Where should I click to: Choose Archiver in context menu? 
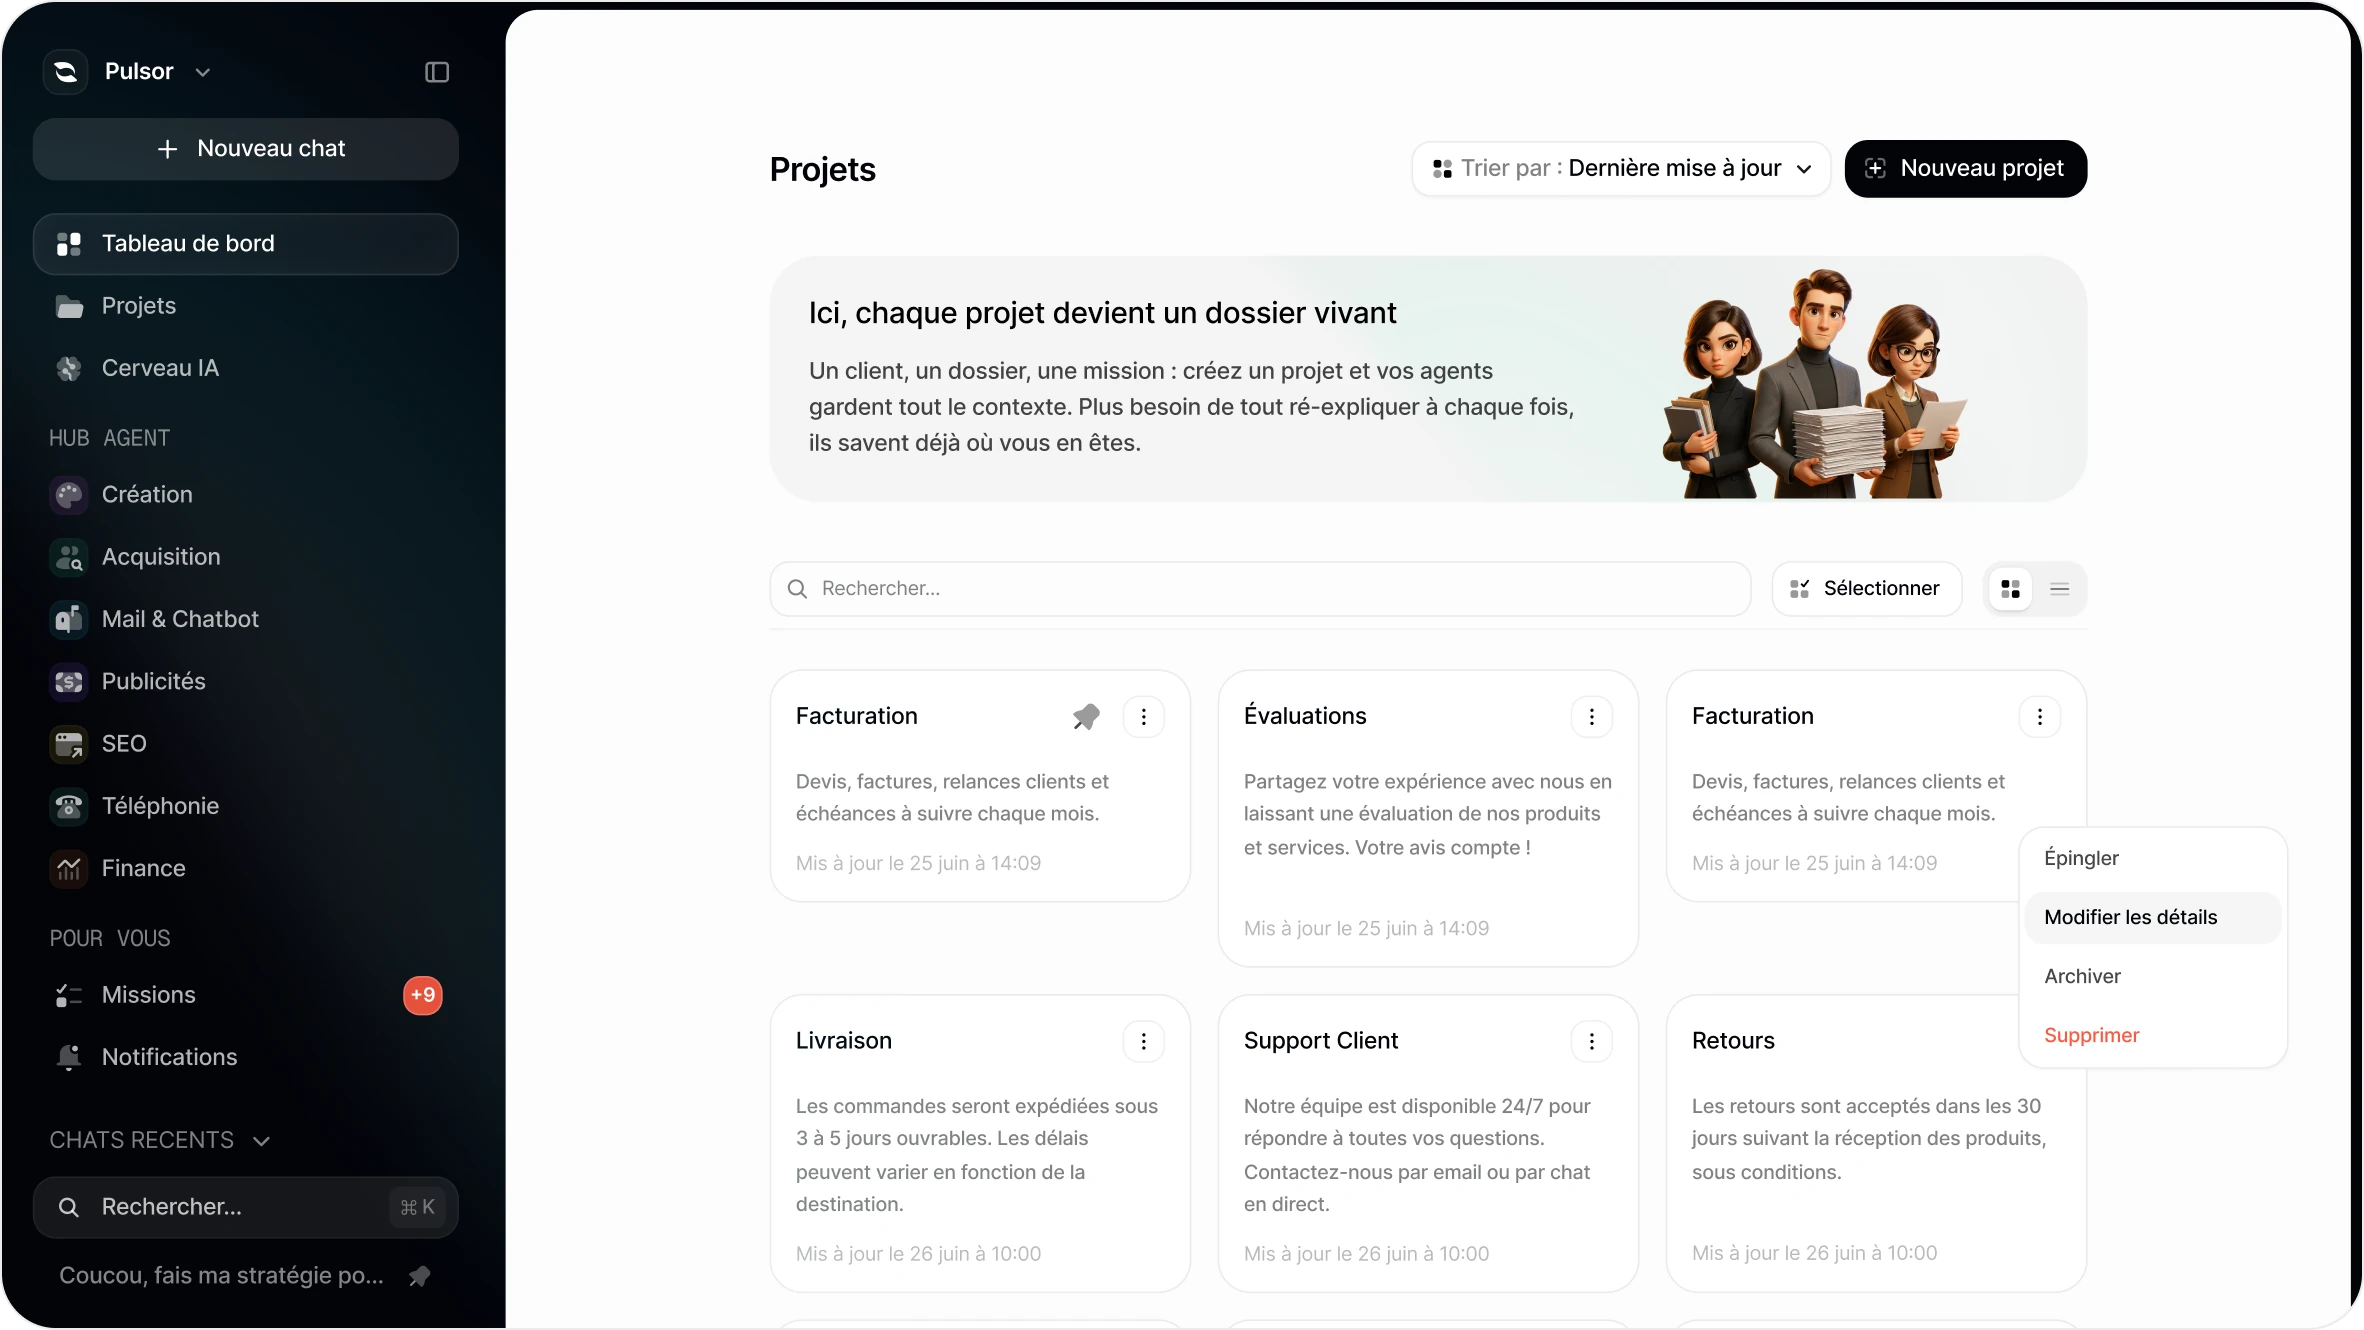coord(2153,976)
